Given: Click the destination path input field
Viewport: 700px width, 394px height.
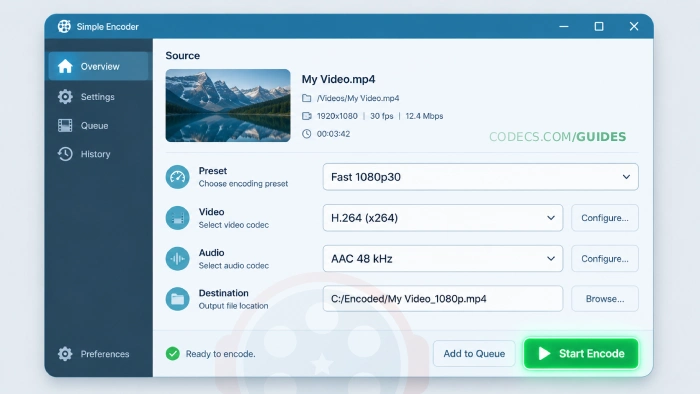Looking at the screenshot, I should 442,299.
